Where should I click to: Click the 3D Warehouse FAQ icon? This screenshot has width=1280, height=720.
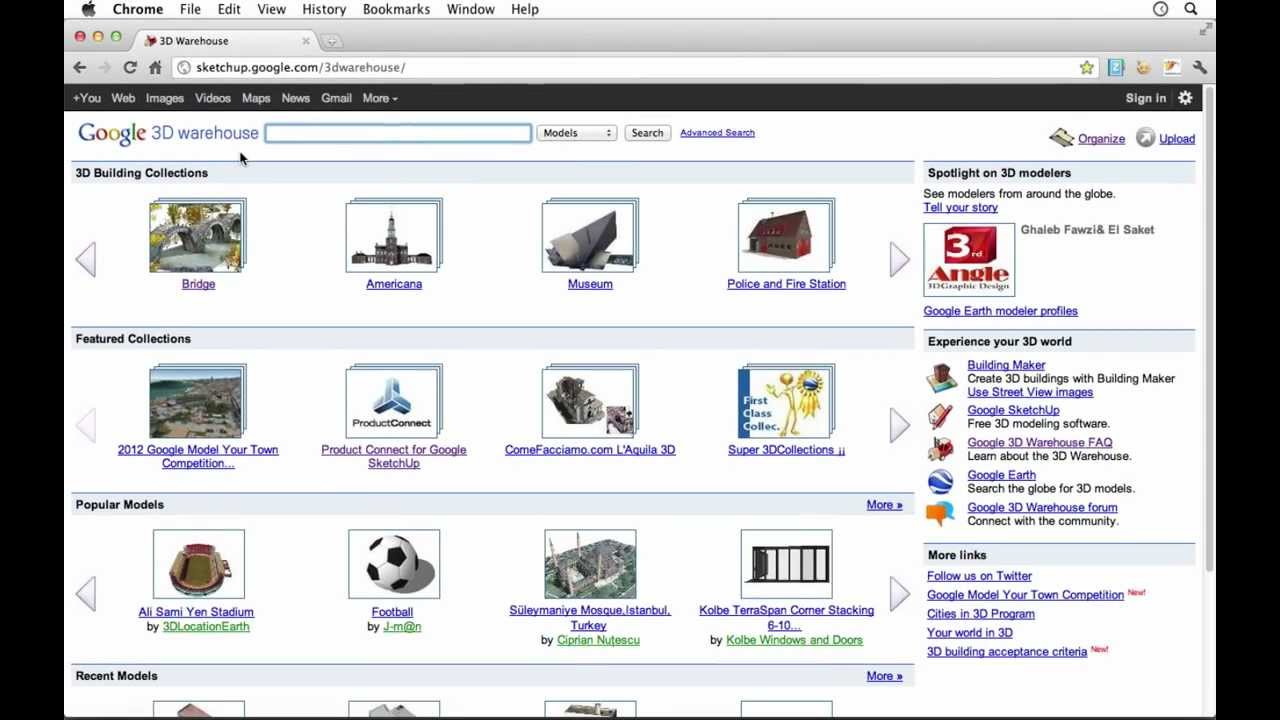pos(940,448)
